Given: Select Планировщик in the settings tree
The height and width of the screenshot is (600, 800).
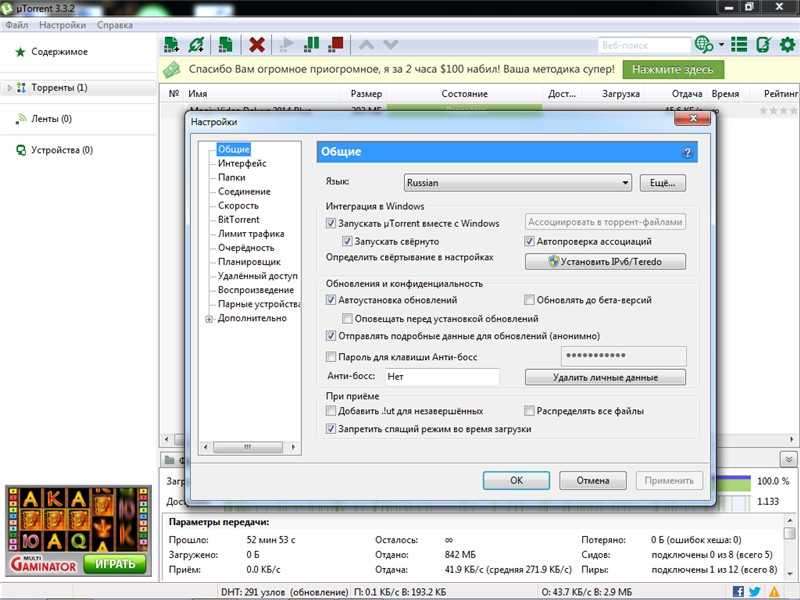Looking at the screenshot, I should pos(249,262).
